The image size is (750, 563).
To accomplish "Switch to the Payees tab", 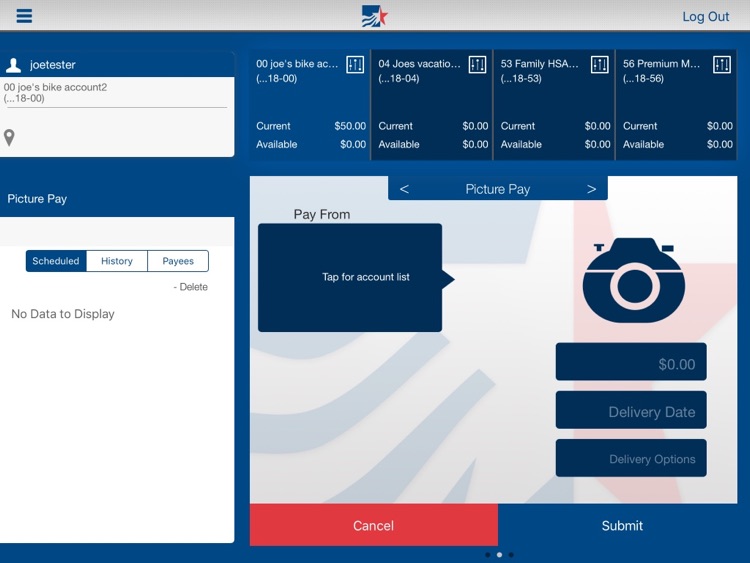I will pyautogui.click(x=178, y=261).
